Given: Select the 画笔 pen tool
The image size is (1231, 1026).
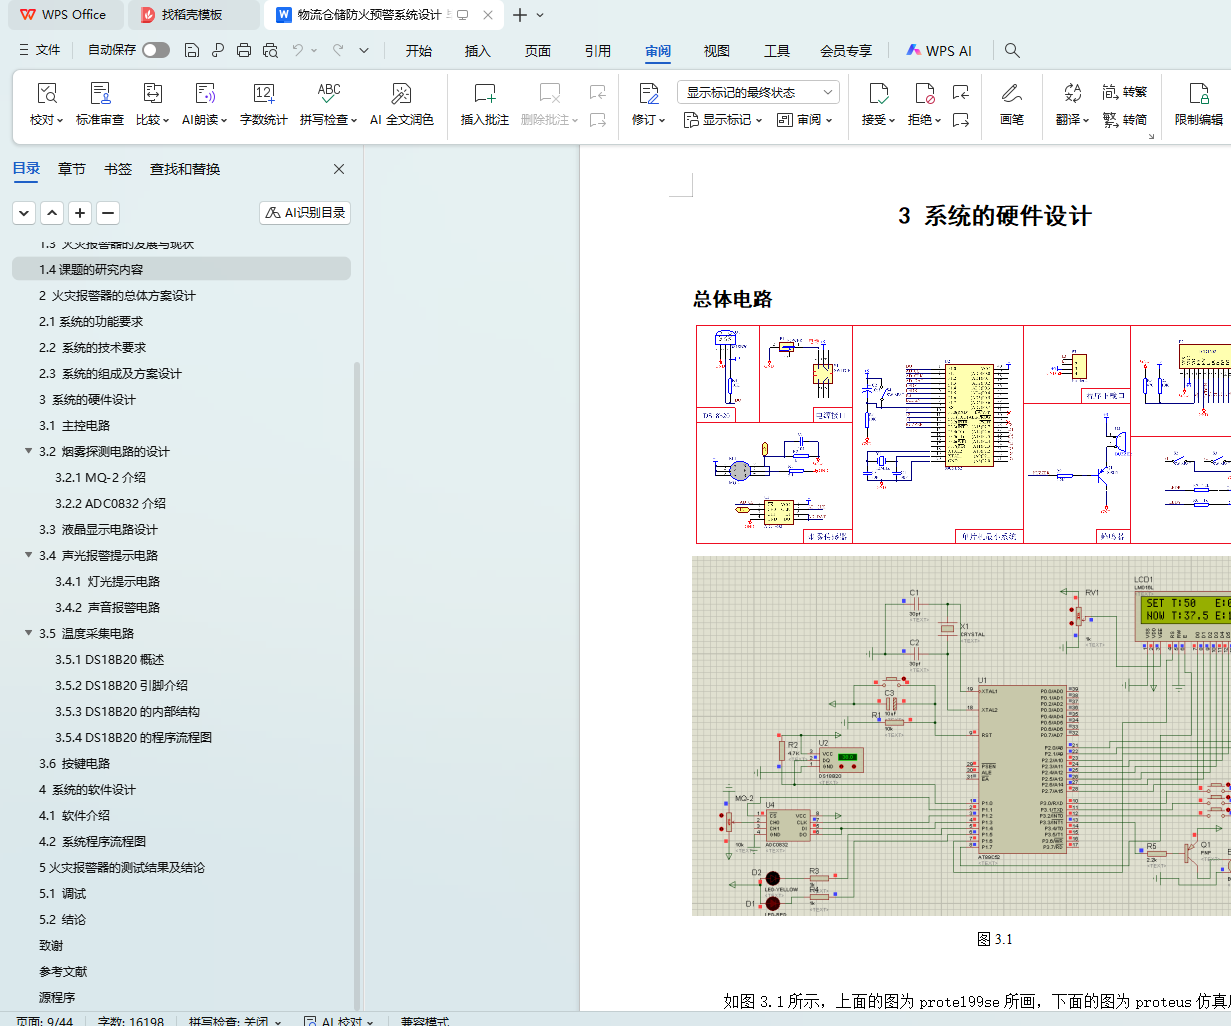Looking at the screenshot, I should pyautogui.click(x=1011, y=95).
